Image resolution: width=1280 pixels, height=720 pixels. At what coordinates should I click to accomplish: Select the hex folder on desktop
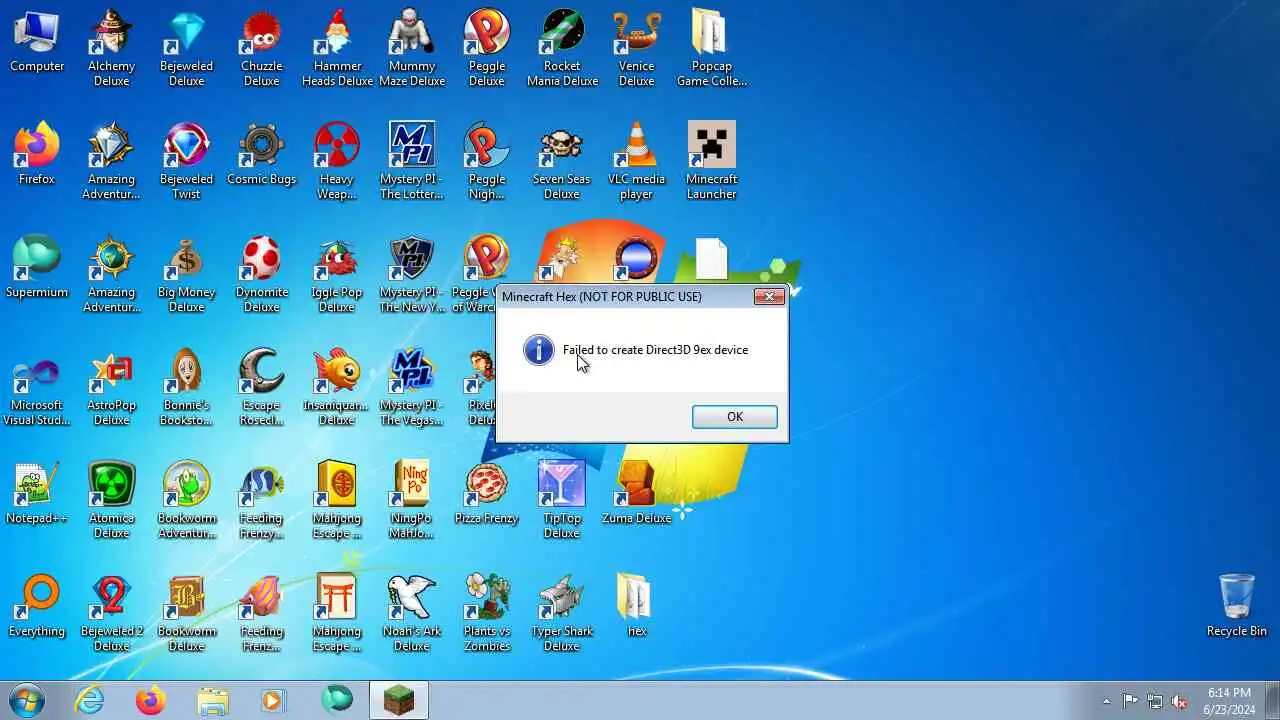click(637, 607)
